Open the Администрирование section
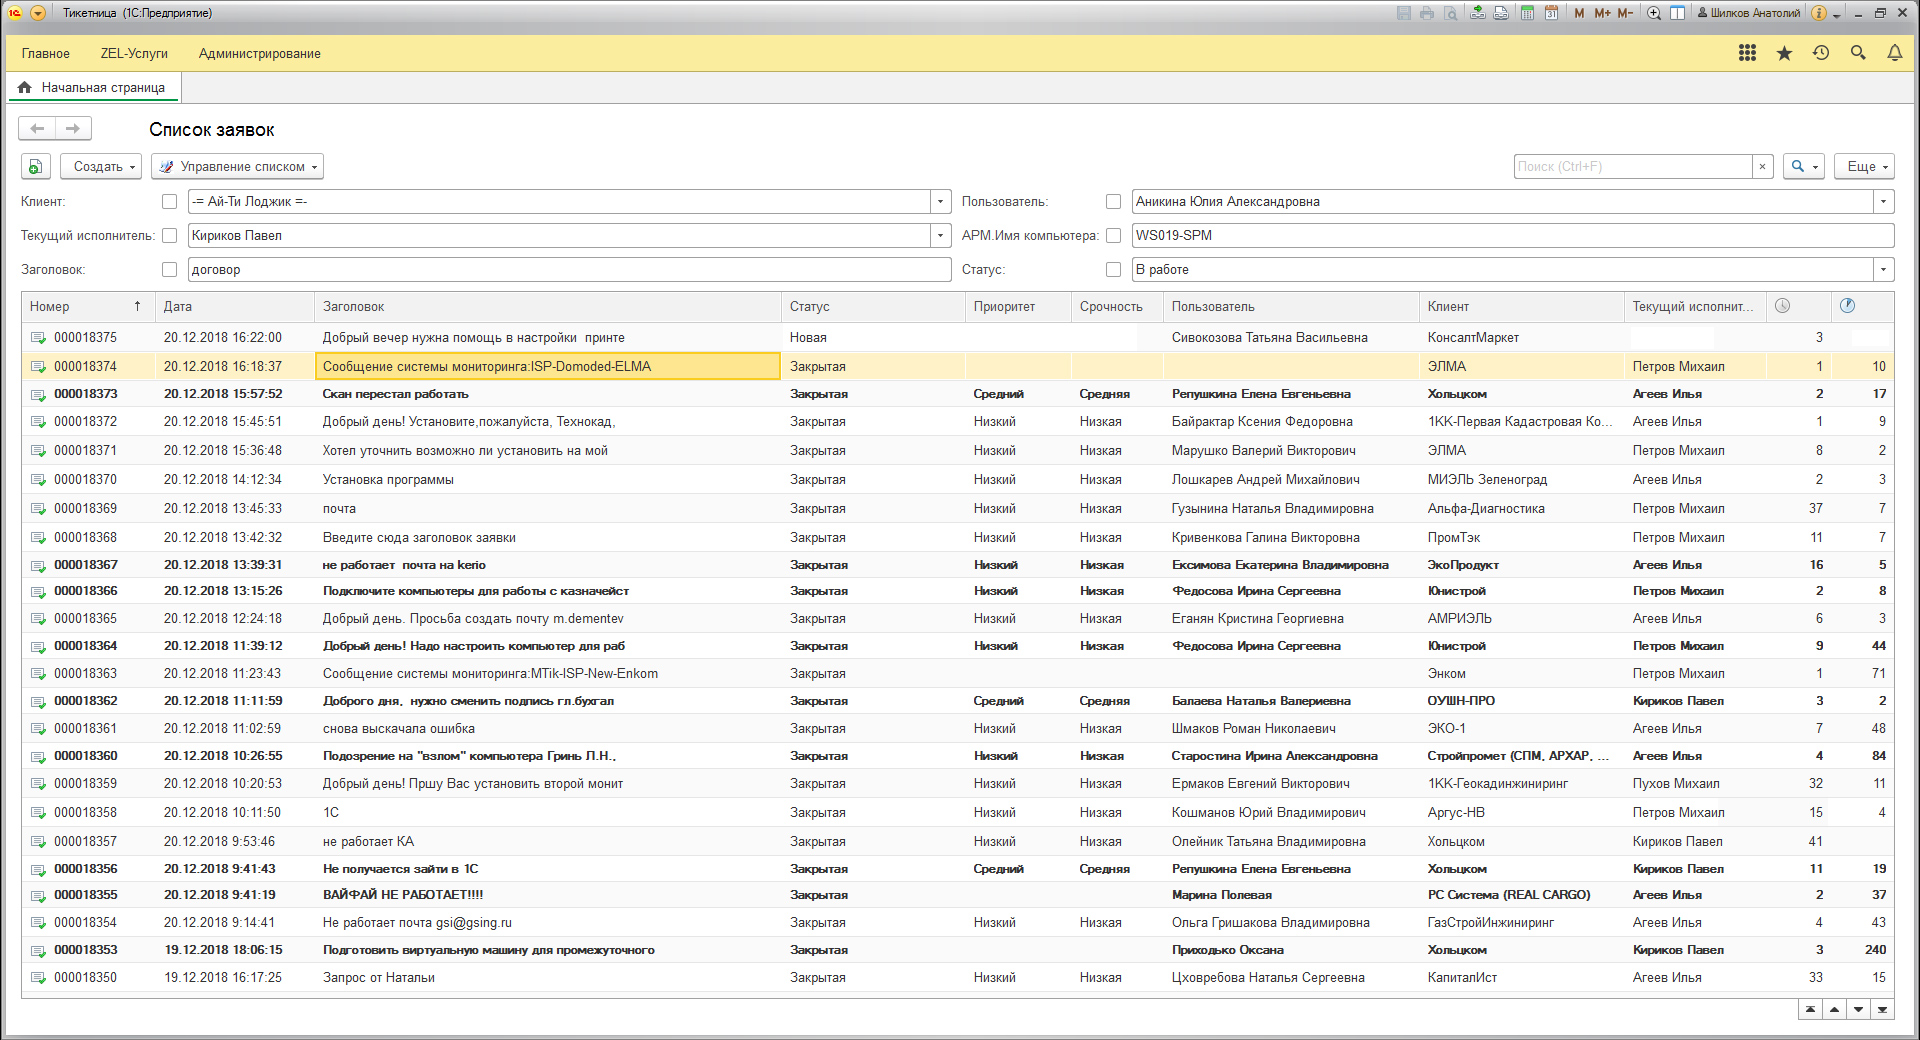The image size is (1920, 1040). [260, 54]
